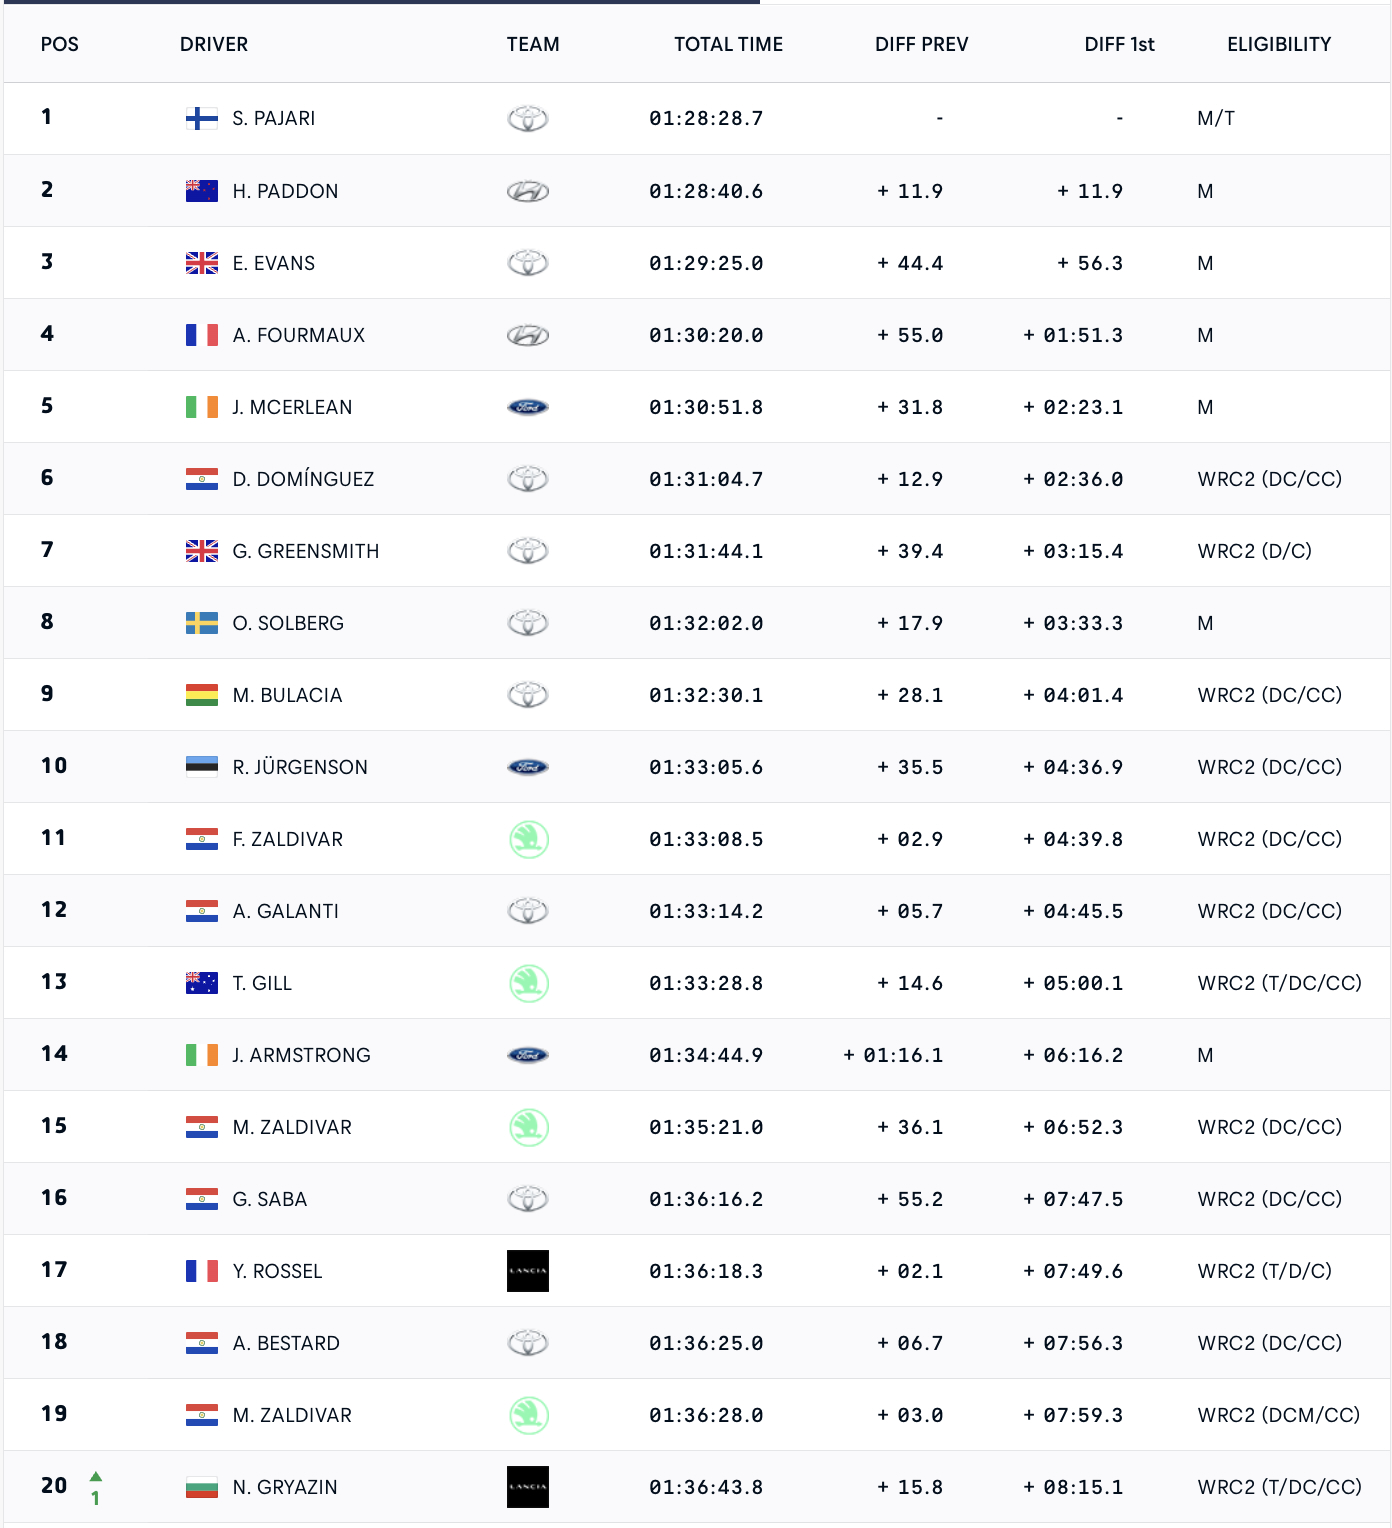Click the POS column header
This screenshot has height=1528, width=1392.
click(x=59, y=44)
